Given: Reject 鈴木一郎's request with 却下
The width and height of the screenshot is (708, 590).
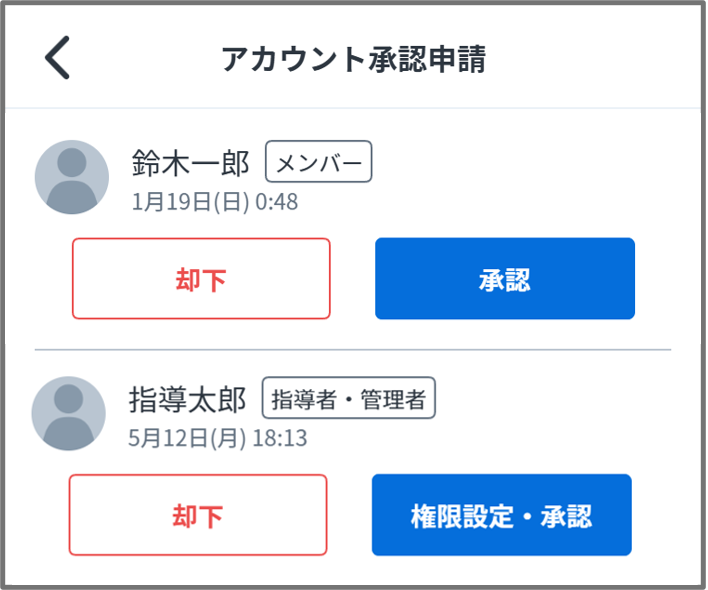Looking at the screenshot, I should coord(201,279).
